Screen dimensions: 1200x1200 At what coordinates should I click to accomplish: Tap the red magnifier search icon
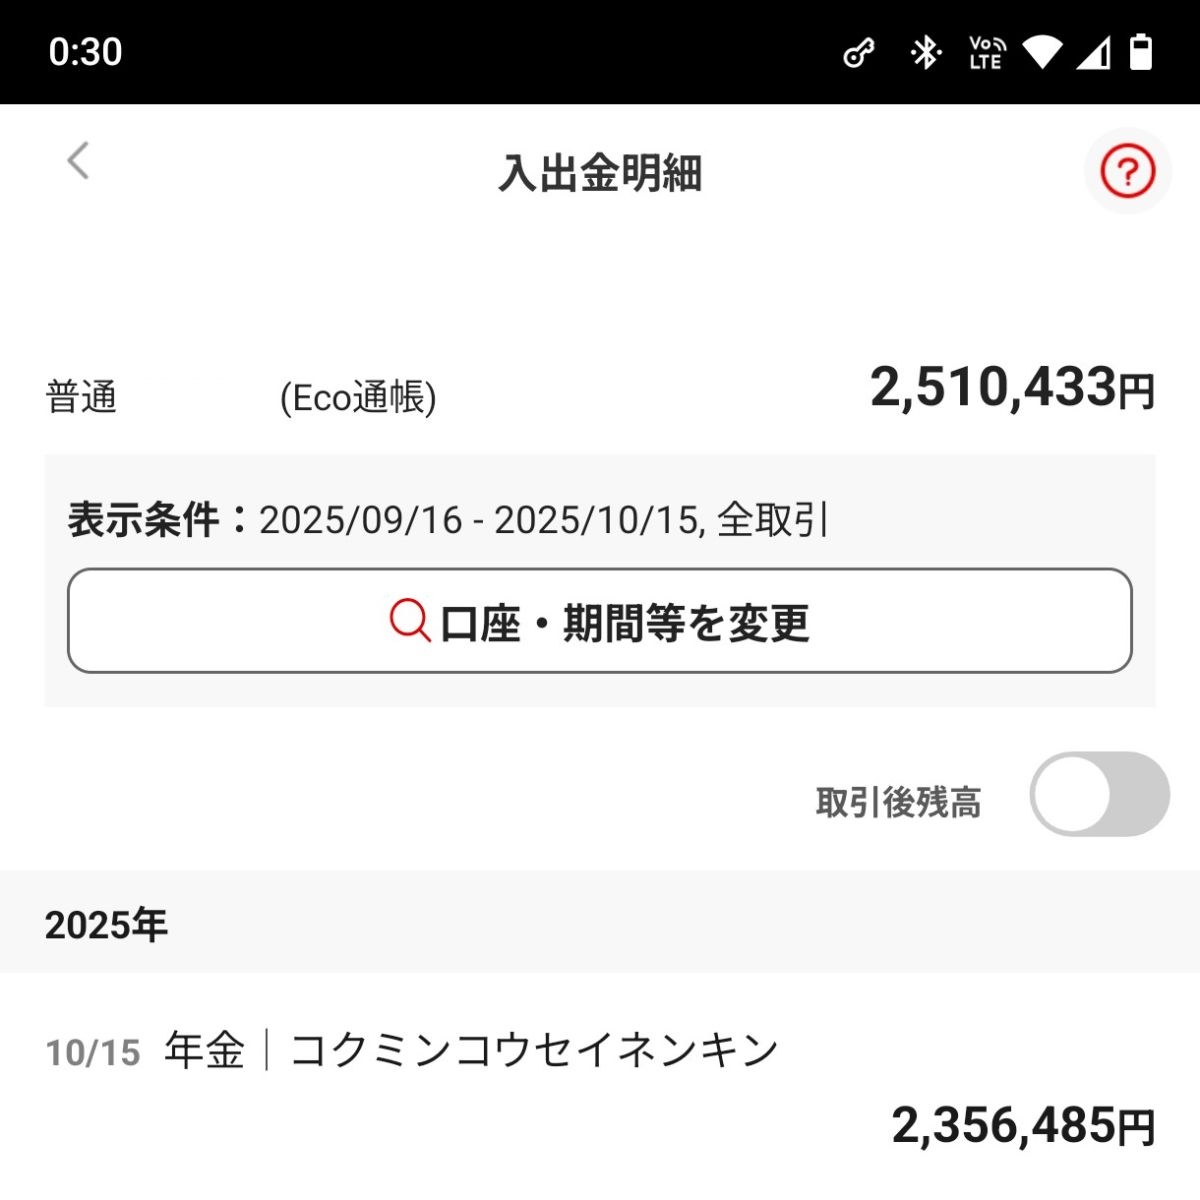pos(409,621)
